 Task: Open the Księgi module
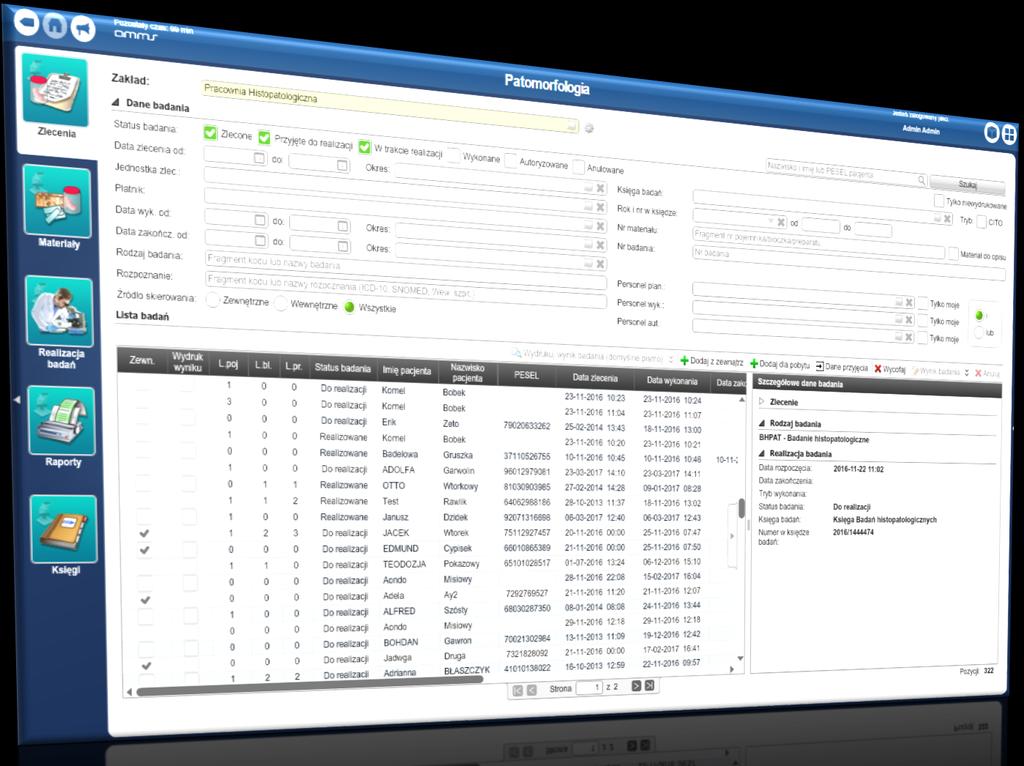(65, 535)
